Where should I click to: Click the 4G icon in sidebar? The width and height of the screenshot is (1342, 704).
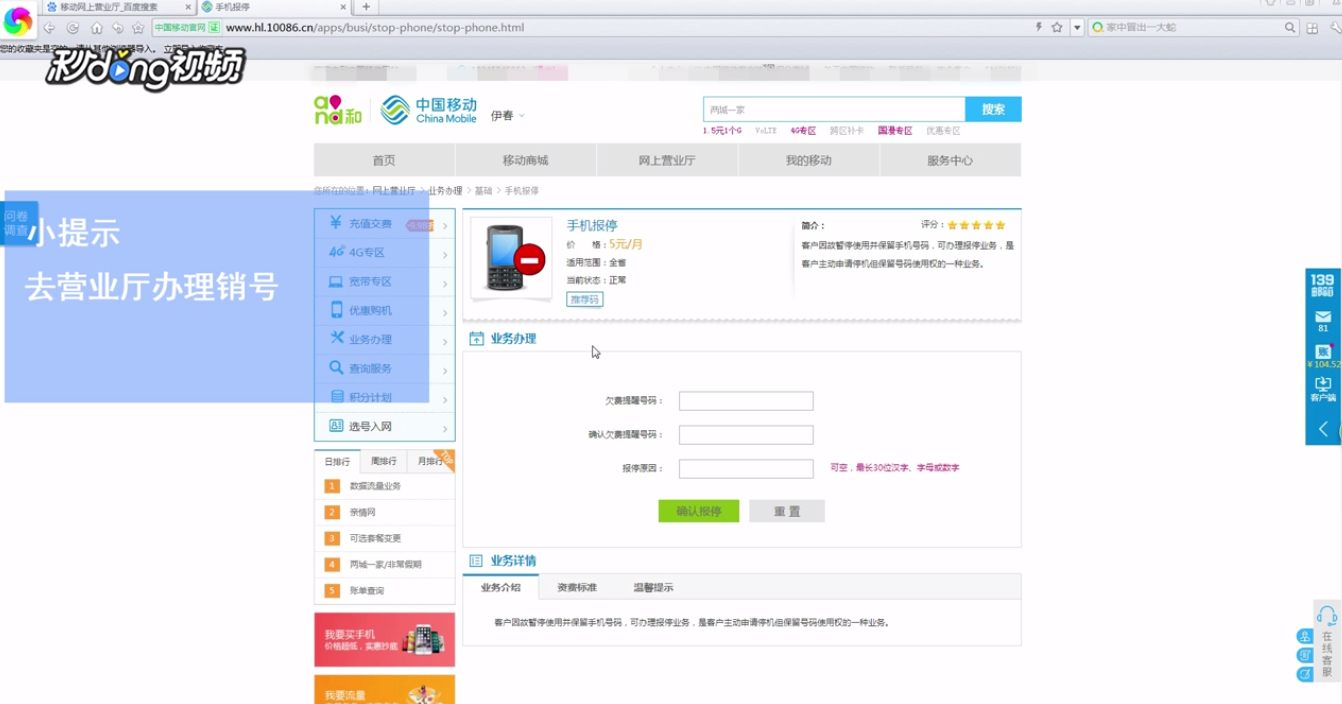click(337, 253)
